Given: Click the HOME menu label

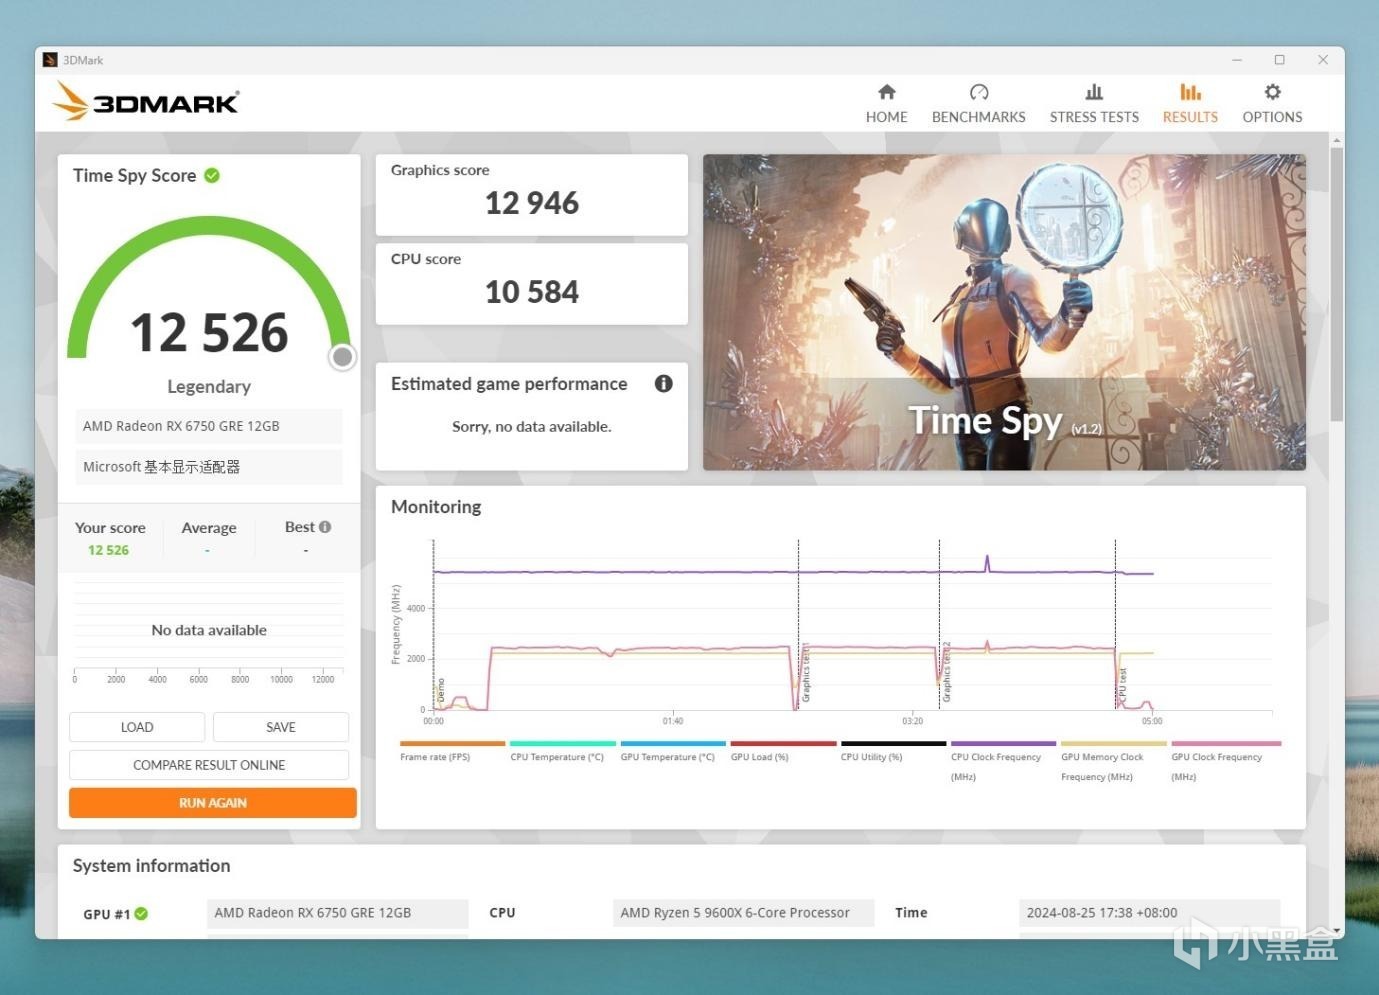Looking at the screenshot, I should point(886,117).
